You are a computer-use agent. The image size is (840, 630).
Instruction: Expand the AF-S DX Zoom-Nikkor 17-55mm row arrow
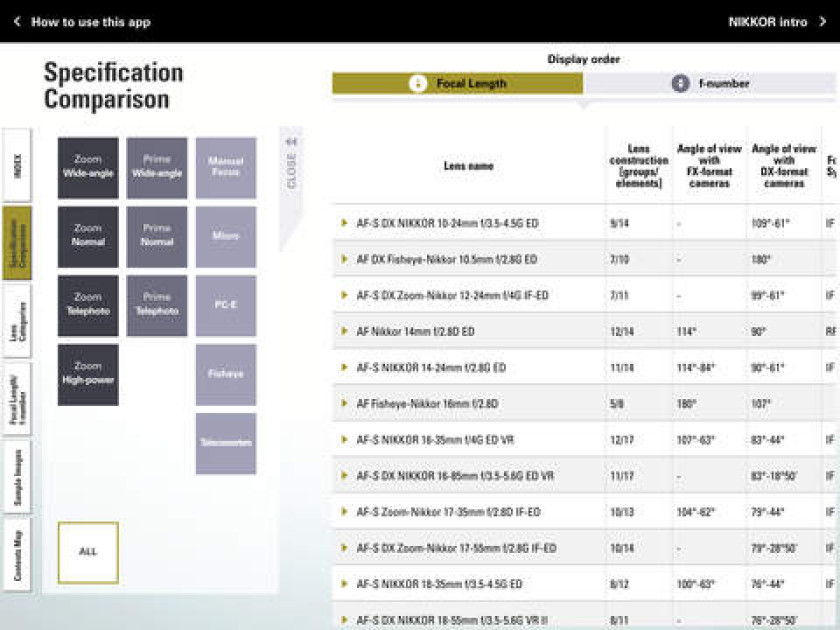point(344,548)
